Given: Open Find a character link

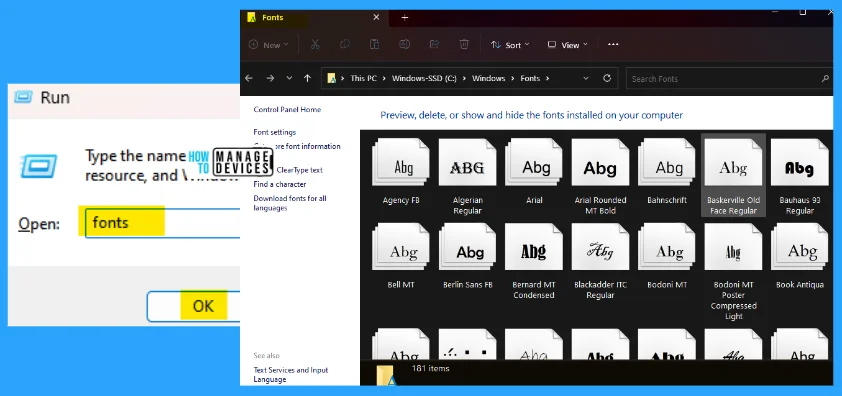Looking at the screenshot, I should coord(280,184).
